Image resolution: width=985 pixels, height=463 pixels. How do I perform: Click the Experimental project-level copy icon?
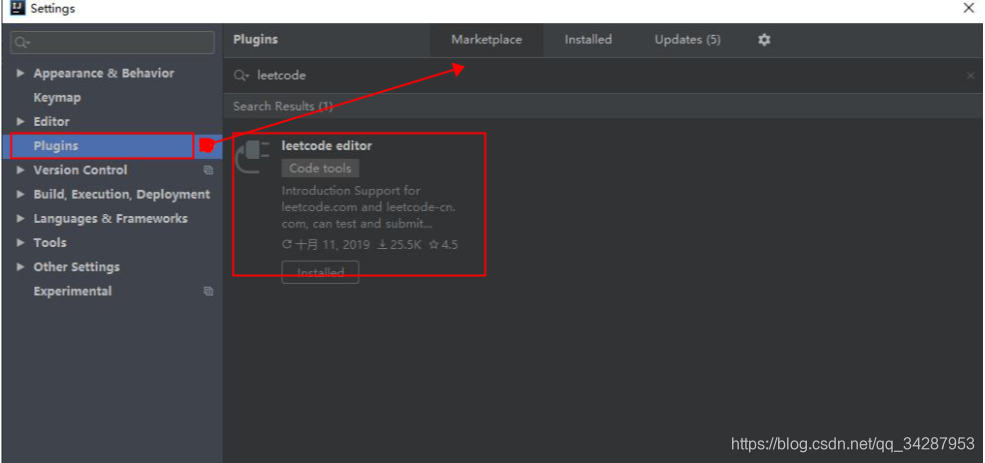209,291
